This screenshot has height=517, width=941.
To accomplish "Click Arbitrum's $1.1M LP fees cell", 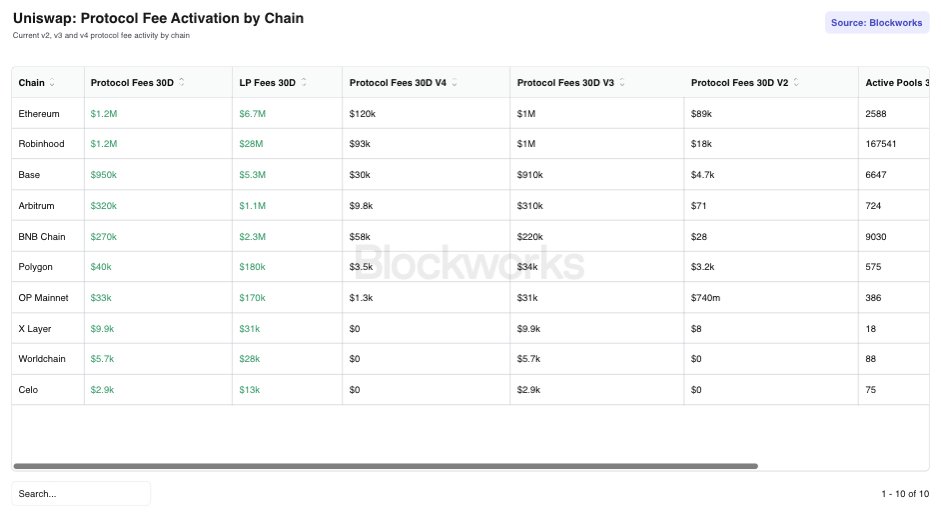I will tap(252, 205).
